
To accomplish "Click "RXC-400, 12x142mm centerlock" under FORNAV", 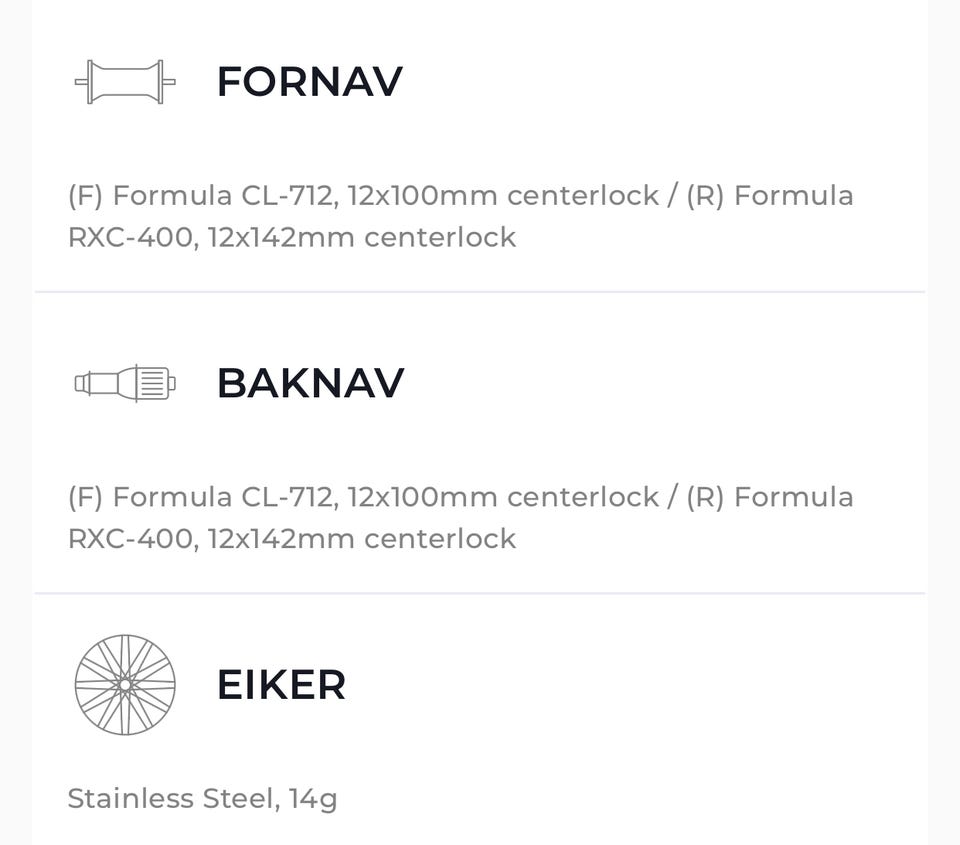I will pyautogui.click(x=292, y=238).
